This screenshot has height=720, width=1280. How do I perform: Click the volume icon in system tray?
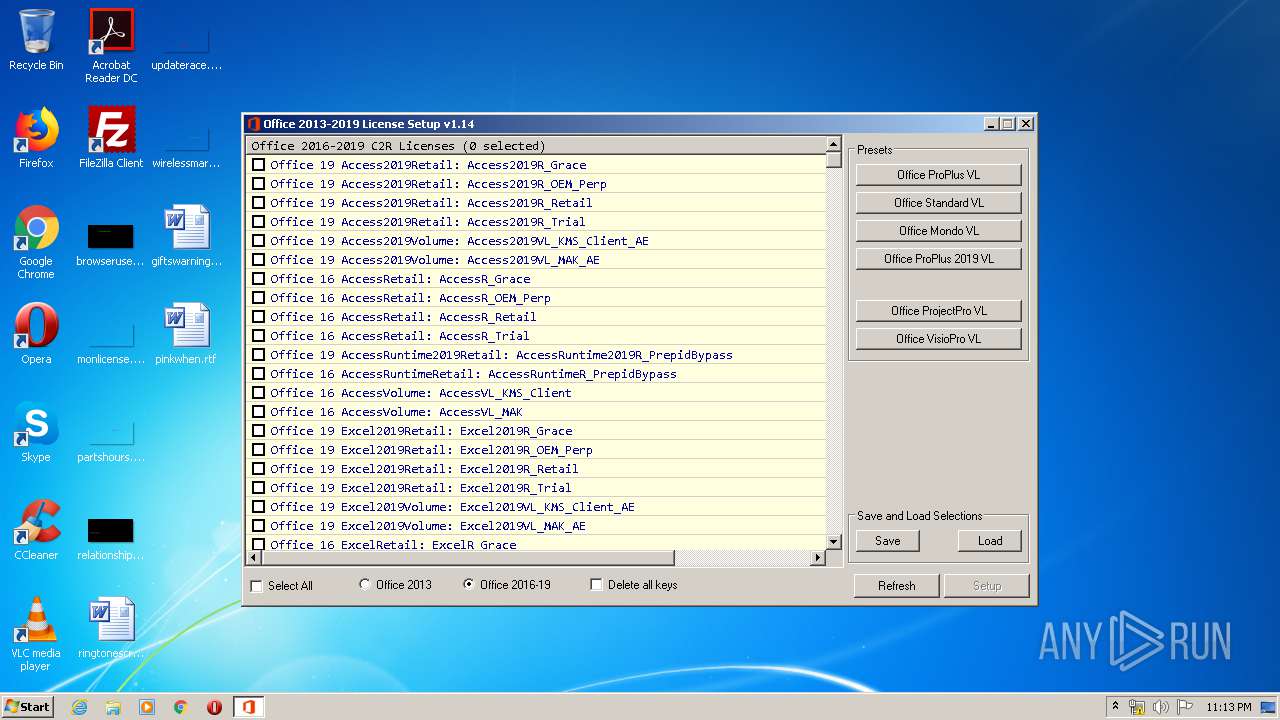click(1161, 707)
